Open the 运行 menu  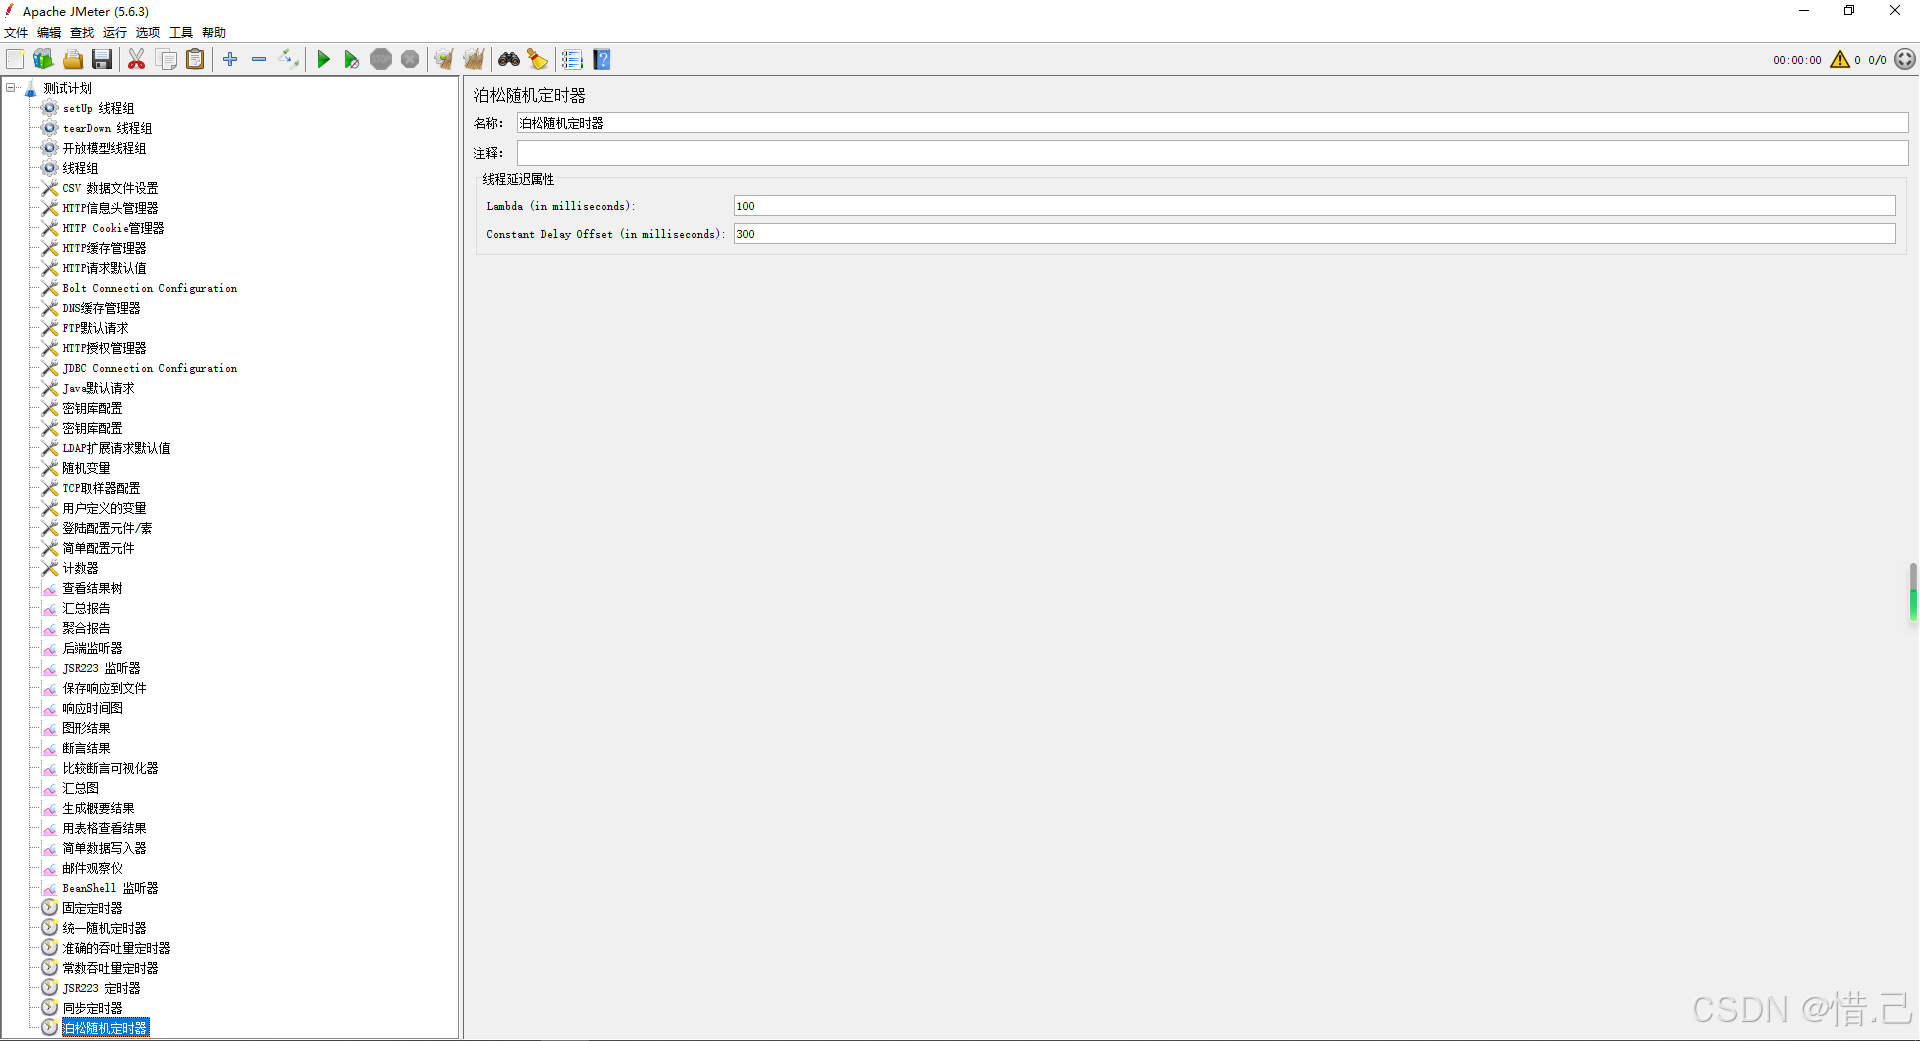(115, 33)
